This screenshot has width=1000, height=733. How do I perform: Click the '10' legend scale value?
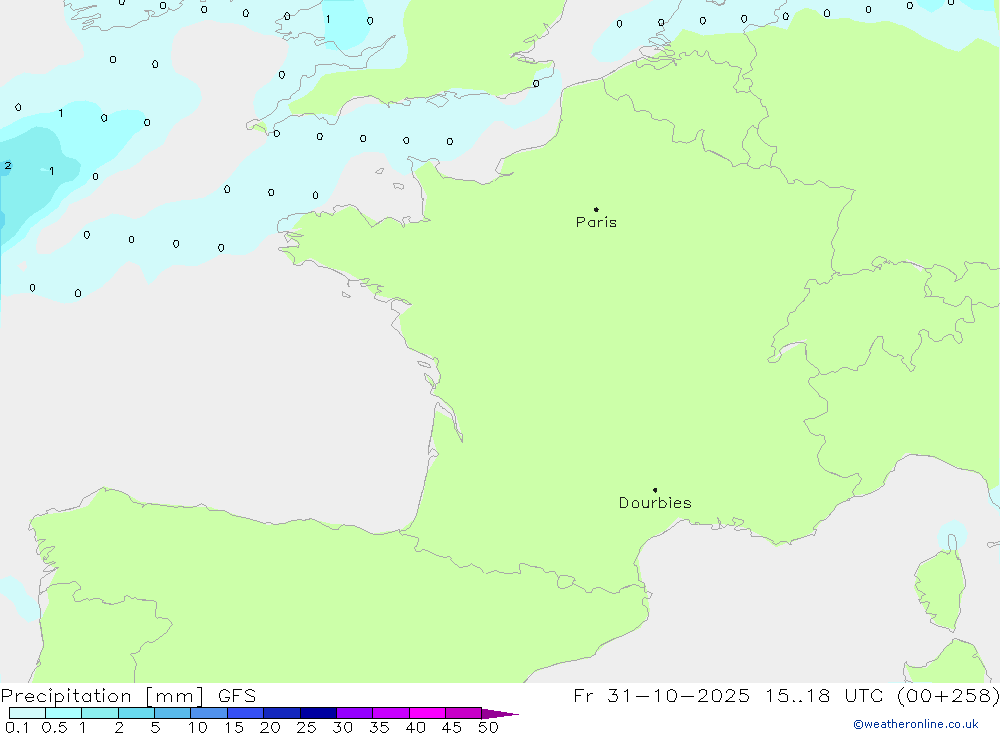pos(198,727)
